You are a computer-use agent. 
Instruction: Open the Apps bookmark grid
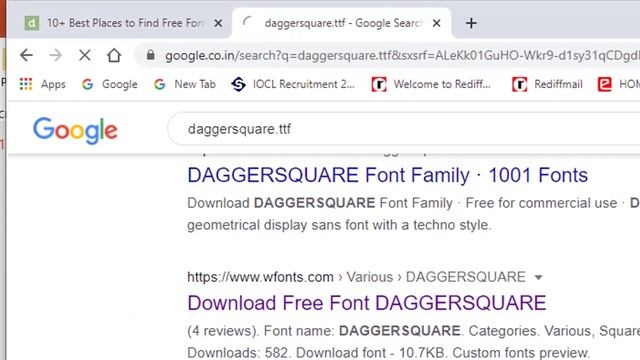coord(42,84)
